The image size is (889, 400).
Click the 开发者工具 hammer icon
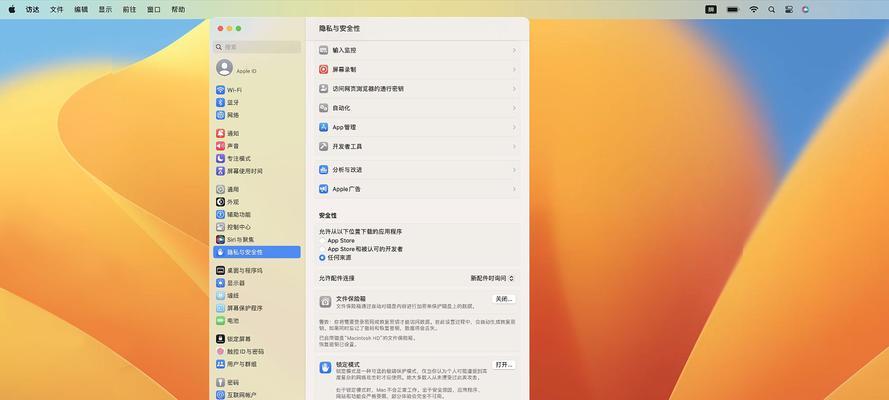(324, 146)
